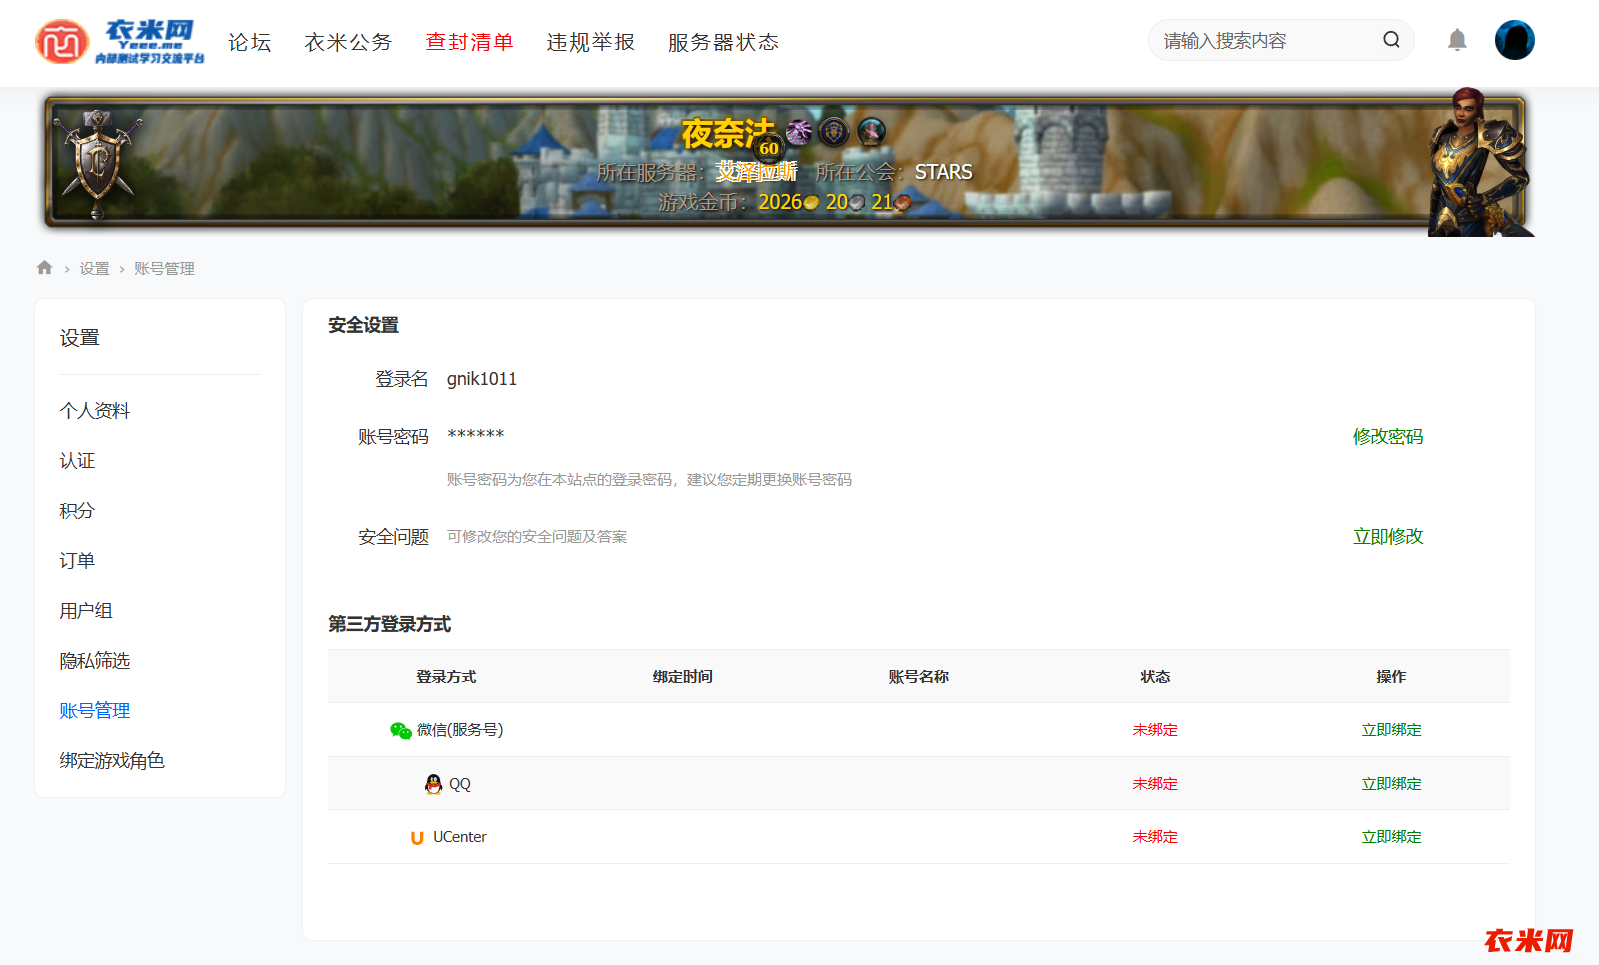Click the WeChat icon in 微信 row

pos(401,731)
